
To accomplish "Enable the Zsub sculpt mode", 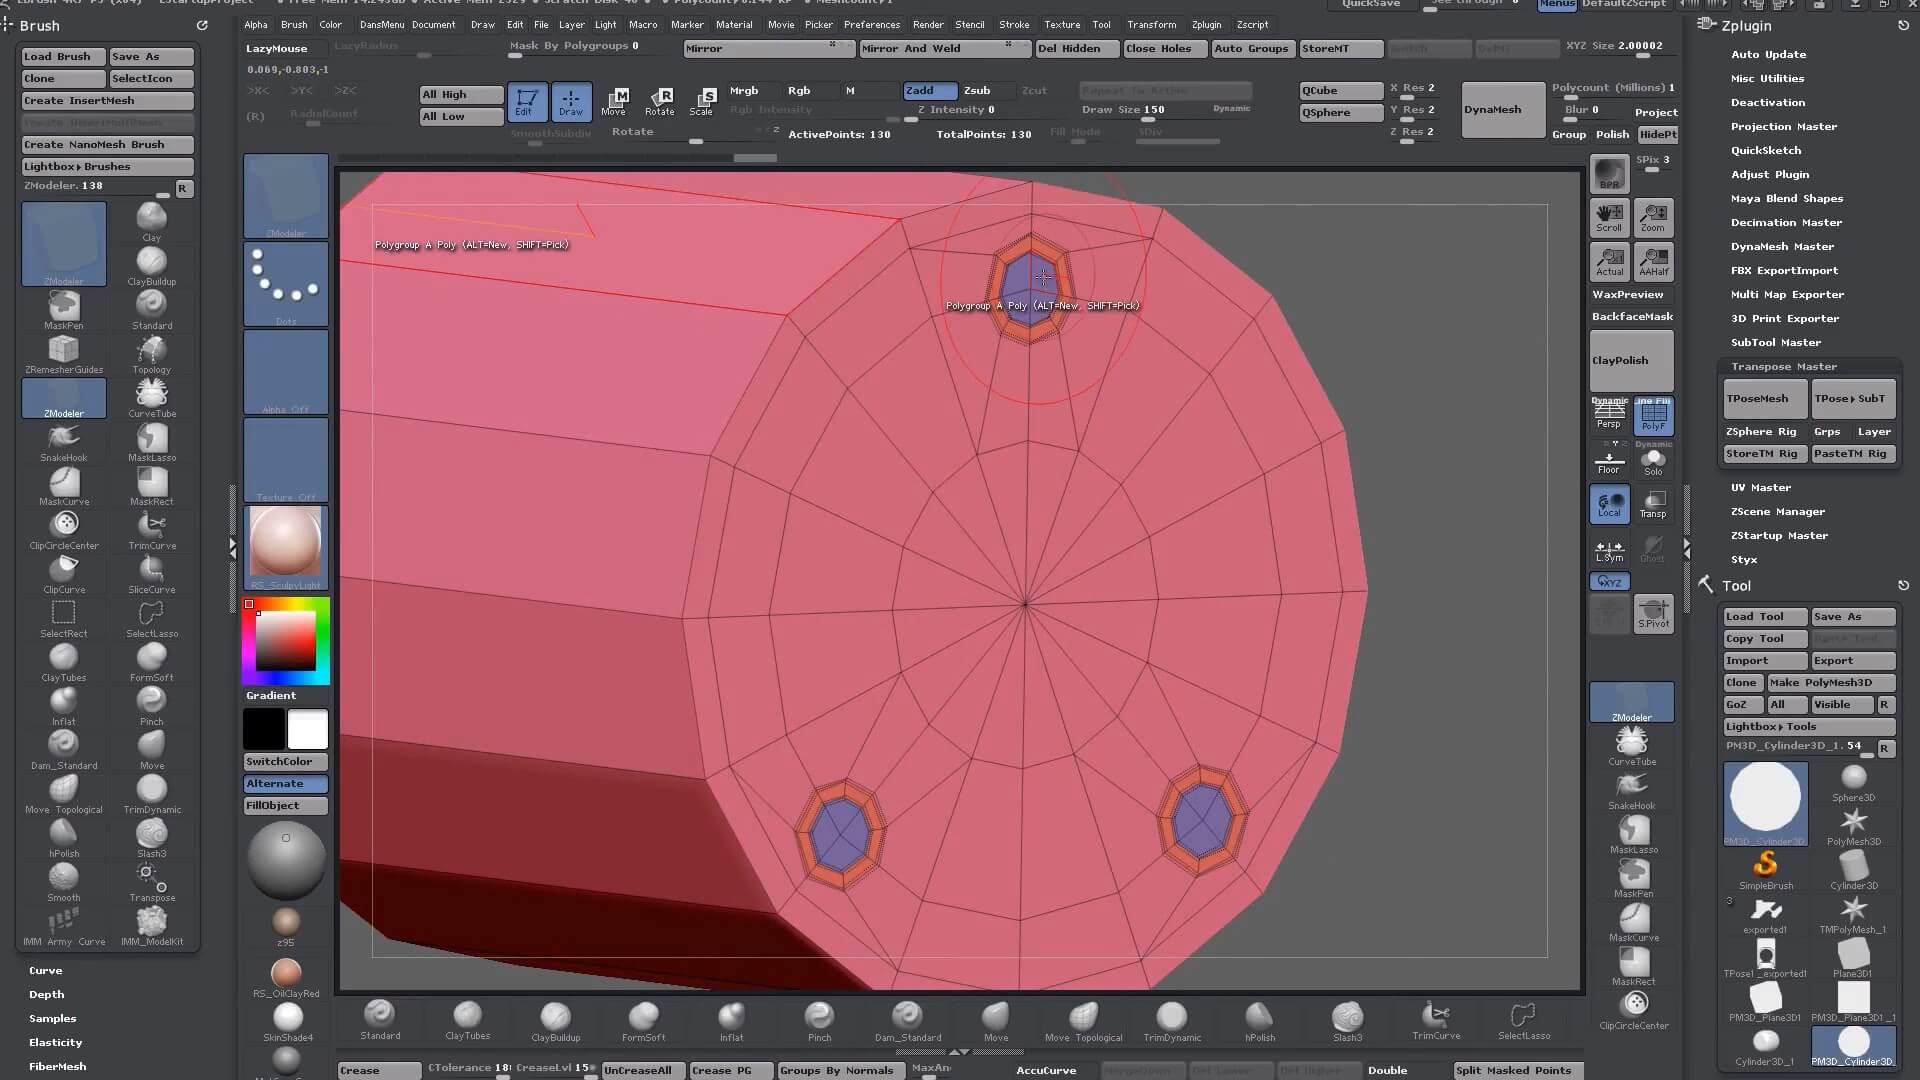I will (x=977, y=90).
